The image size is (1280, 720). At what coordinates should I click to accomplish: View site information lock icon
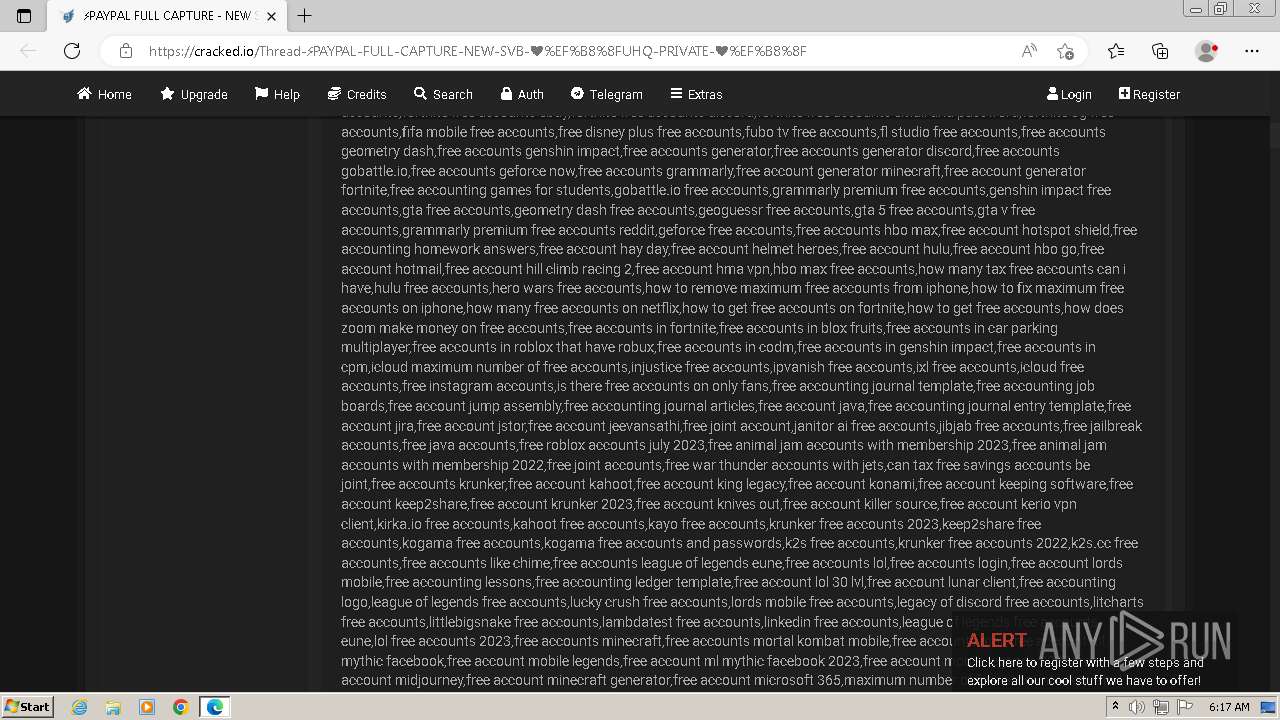pyautogui.click(x=125, y=51)
